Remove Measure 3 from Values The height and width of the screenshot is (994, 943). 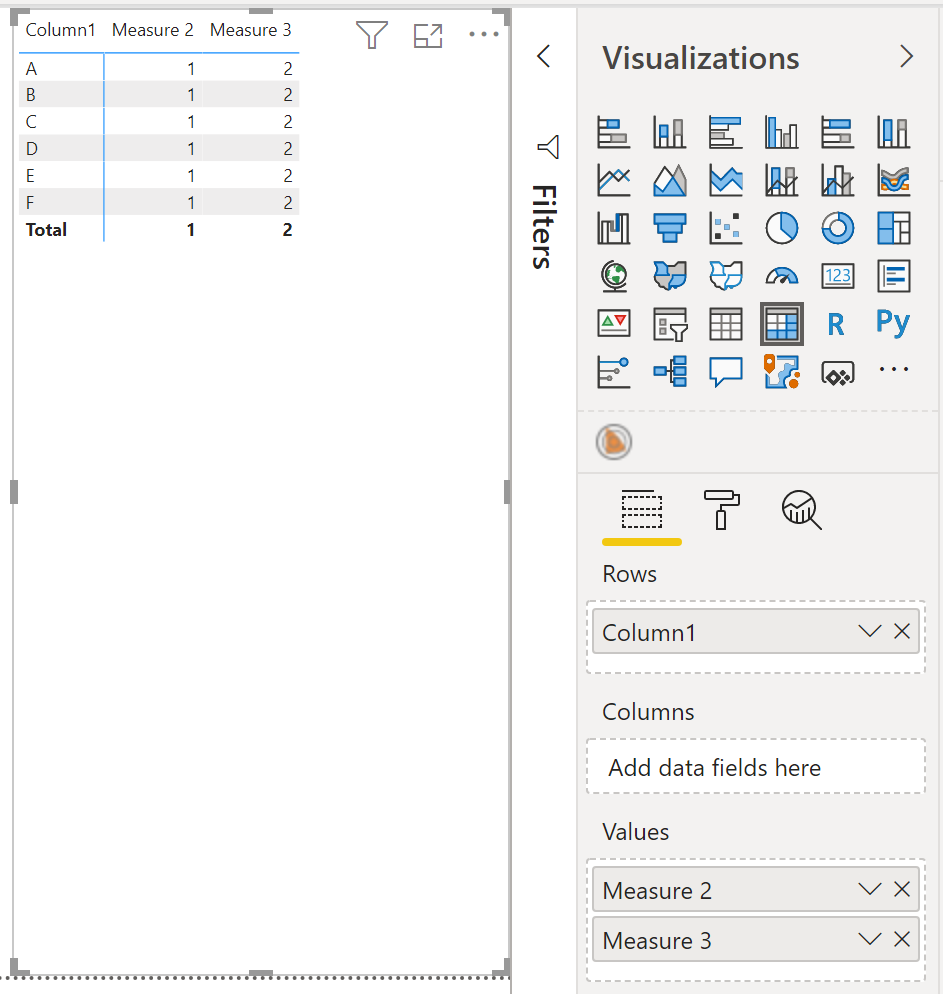902,939
